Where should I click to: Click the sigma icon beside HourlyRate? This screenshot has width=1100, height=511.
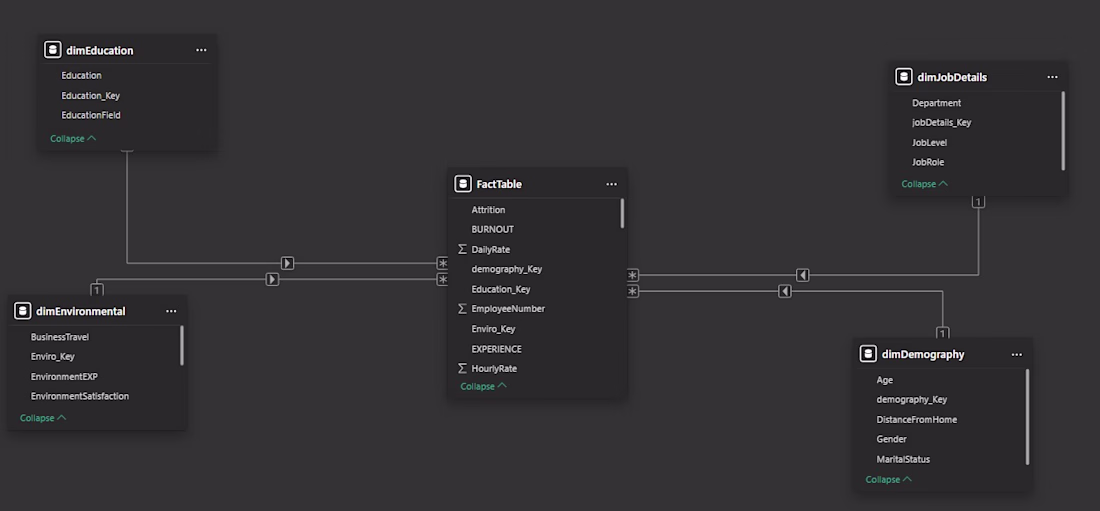pyautogui.click(x=462, y=369)
